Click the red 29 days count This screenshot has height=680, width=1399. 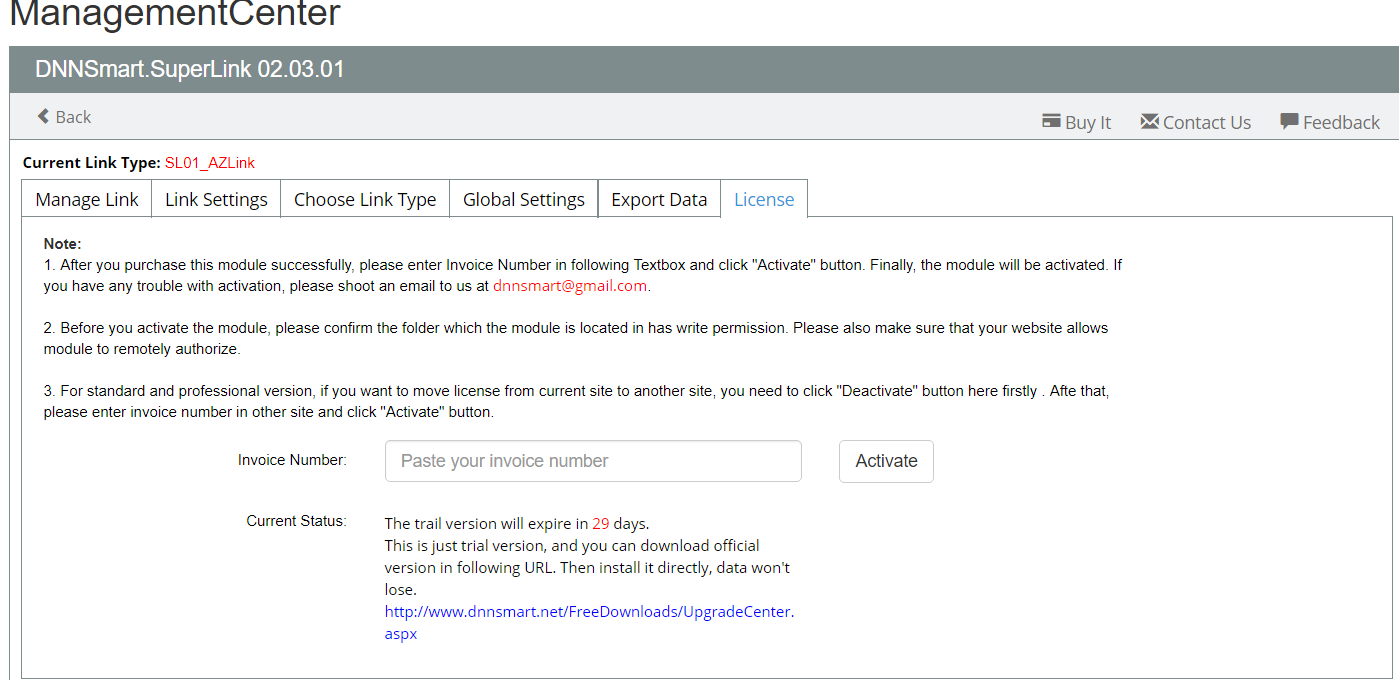pyautogui.click(x=600, y=523)
